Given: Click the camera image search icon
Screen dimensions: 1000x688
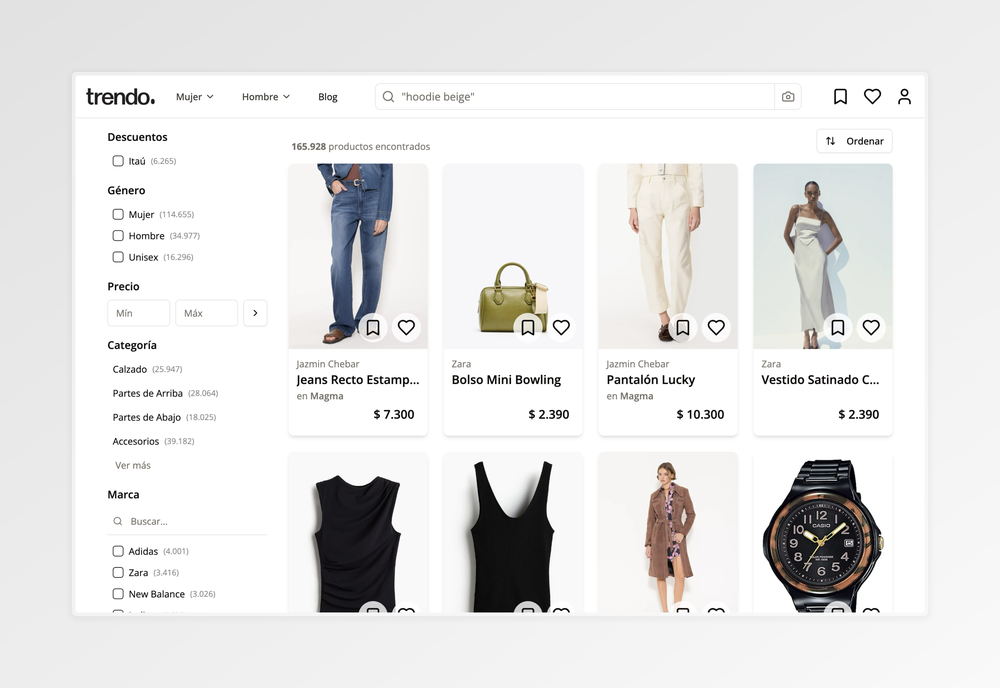Looking at the screenshot, I should [x=788, y=96].
